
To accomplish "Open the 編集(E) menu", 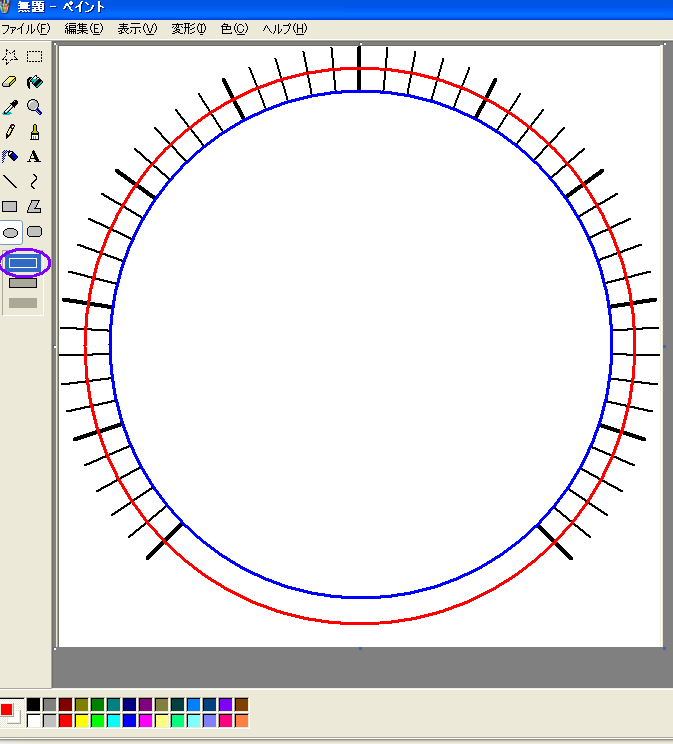I will tap(84, 29).
